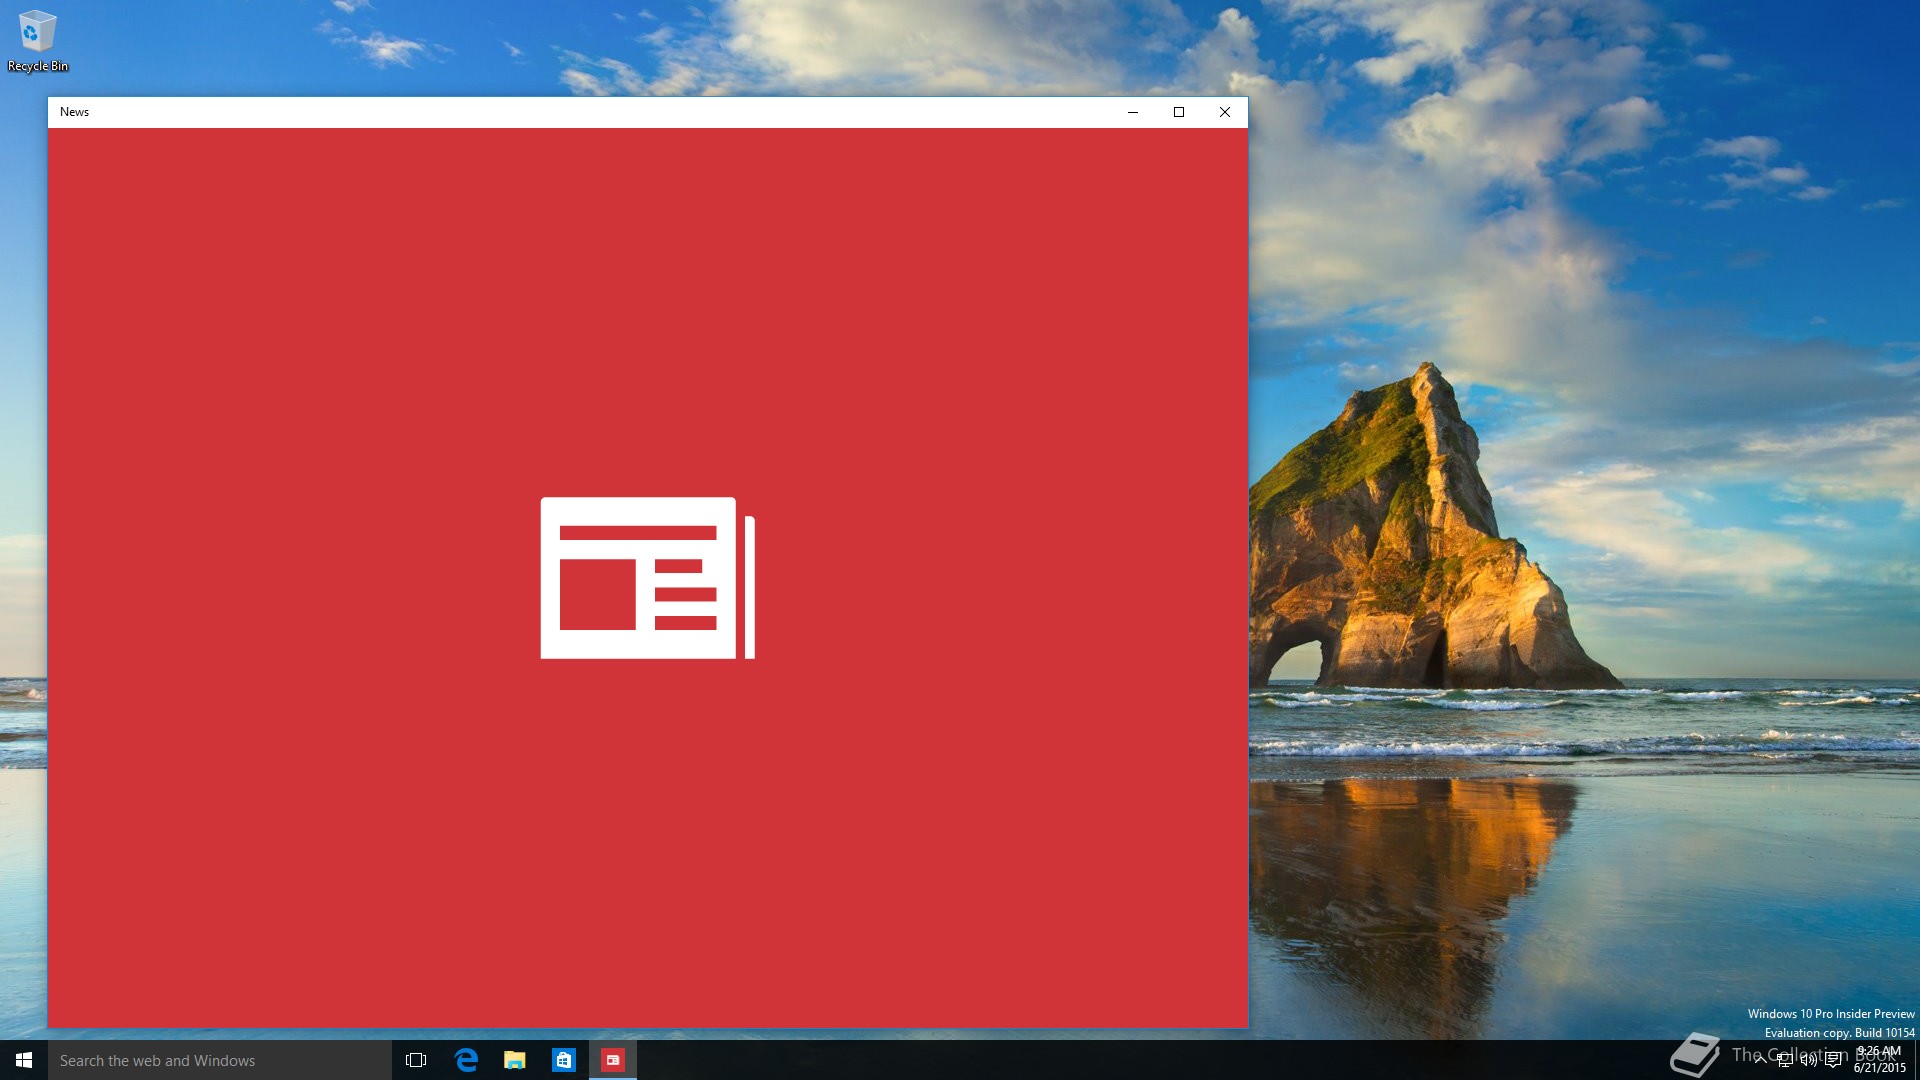
Task: Close the News window
Action: point(1225,112)
